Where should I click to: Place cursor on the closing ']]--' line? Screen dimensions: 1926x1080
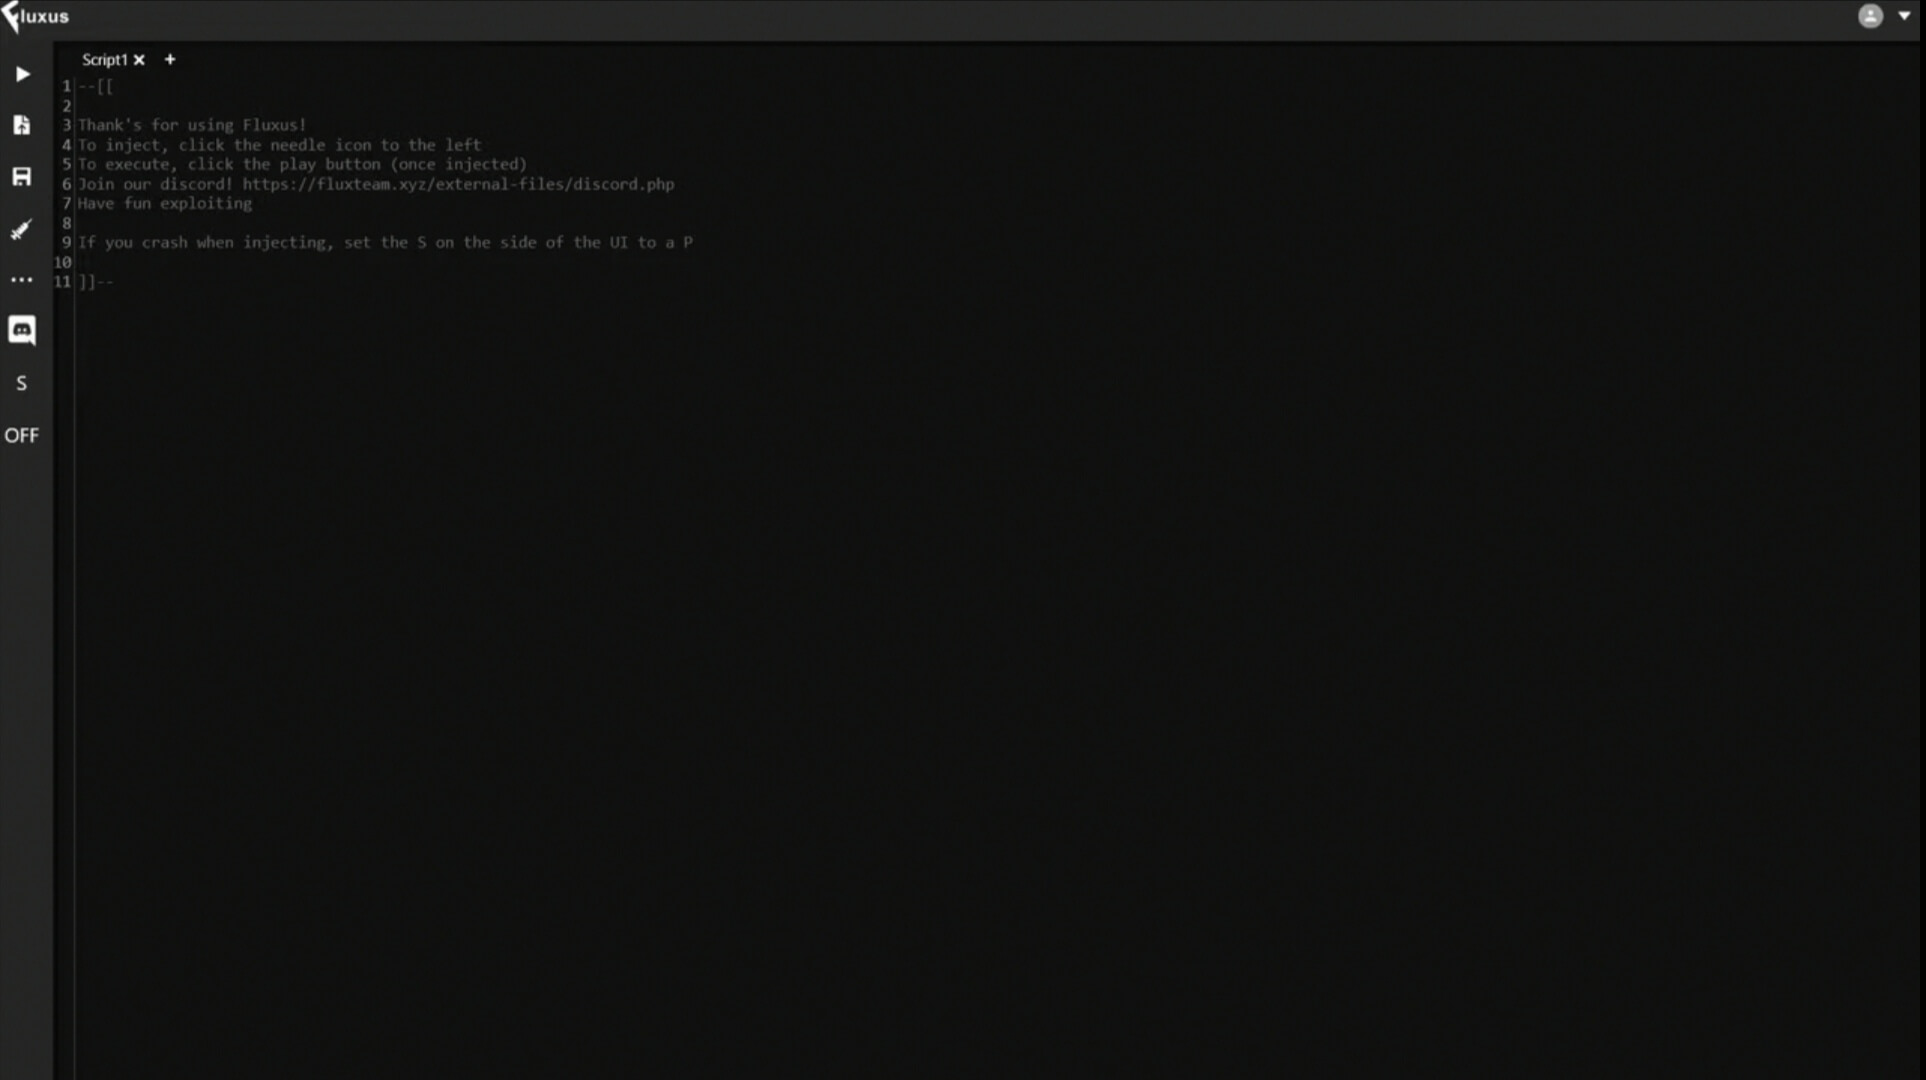pos(96,282)
